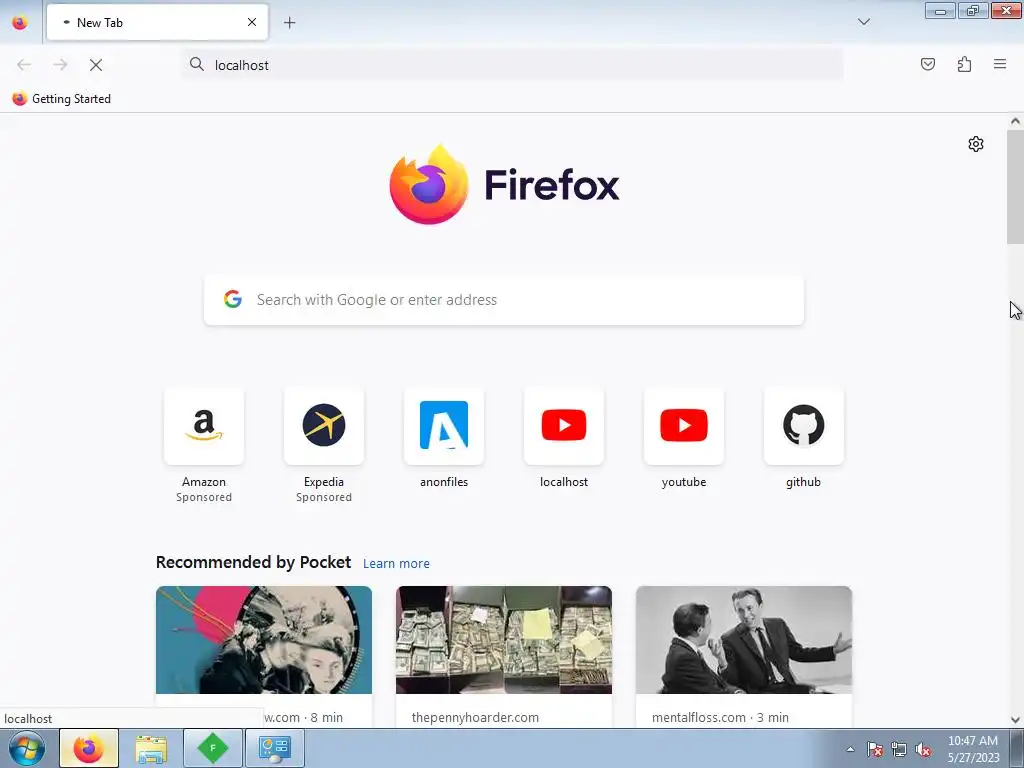This screenshot has height=768, width=1024.
Task: Select the New Tab tab
Action: click(x=157, y=23)
